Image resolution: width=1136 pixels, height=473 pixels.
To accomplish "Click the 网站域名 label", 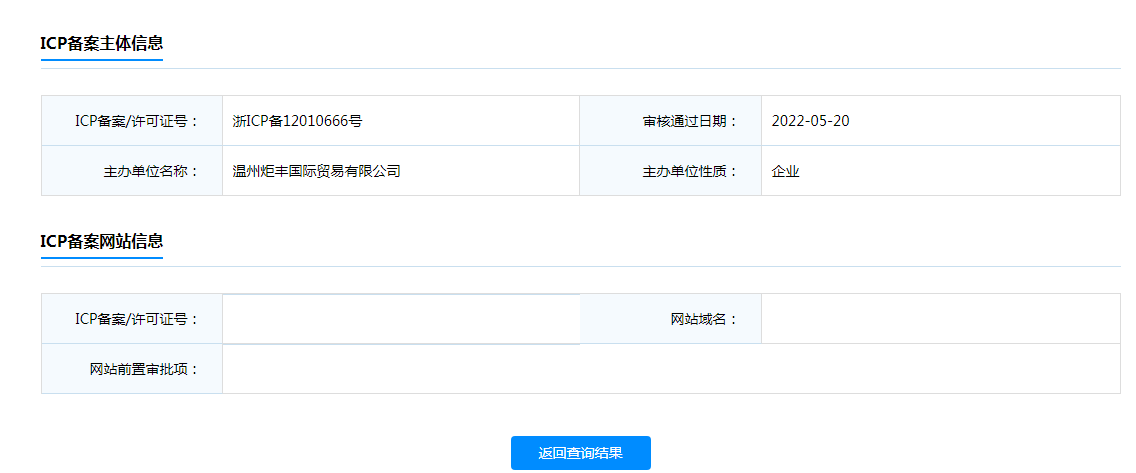I will (x=704, y=319).
